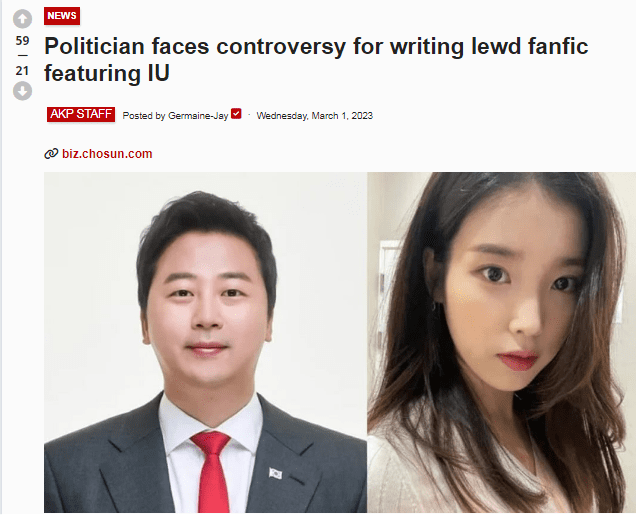Click the red tie in the left photo

[x=212, y=472]
